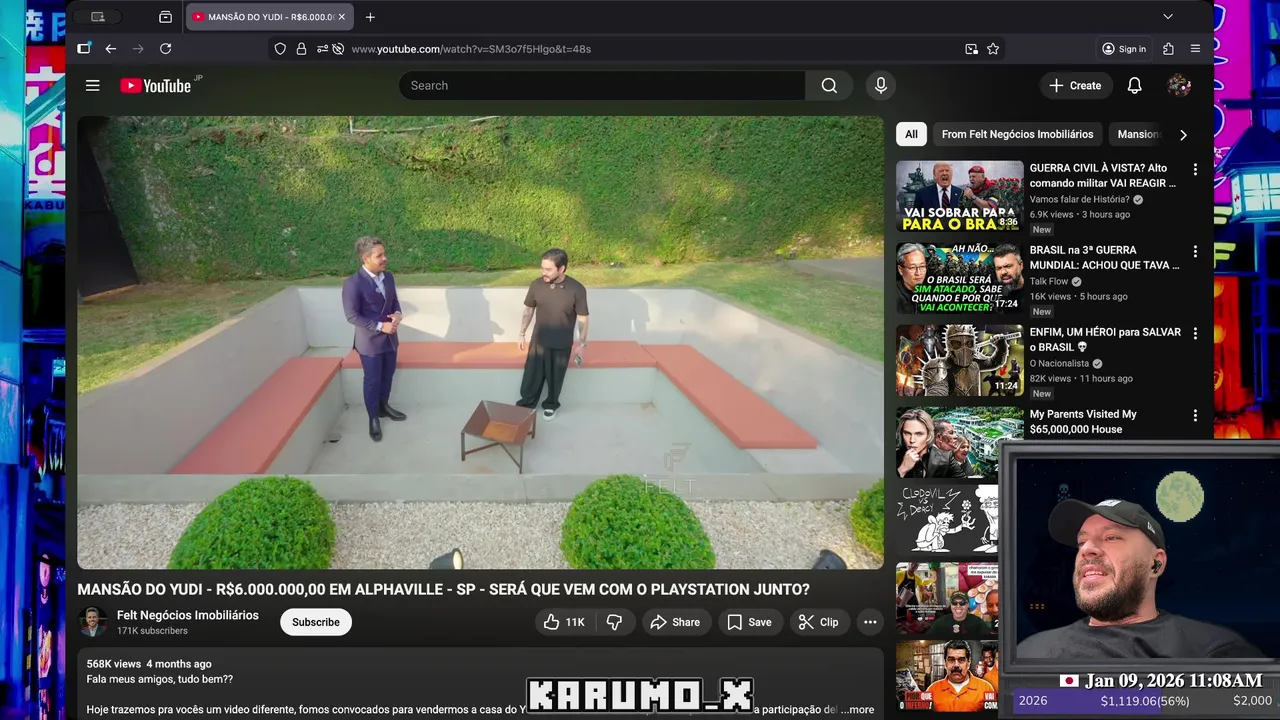
Task: Subscribe to Felt Negócios Imobiliários
Action: click(x=316, y=622)
